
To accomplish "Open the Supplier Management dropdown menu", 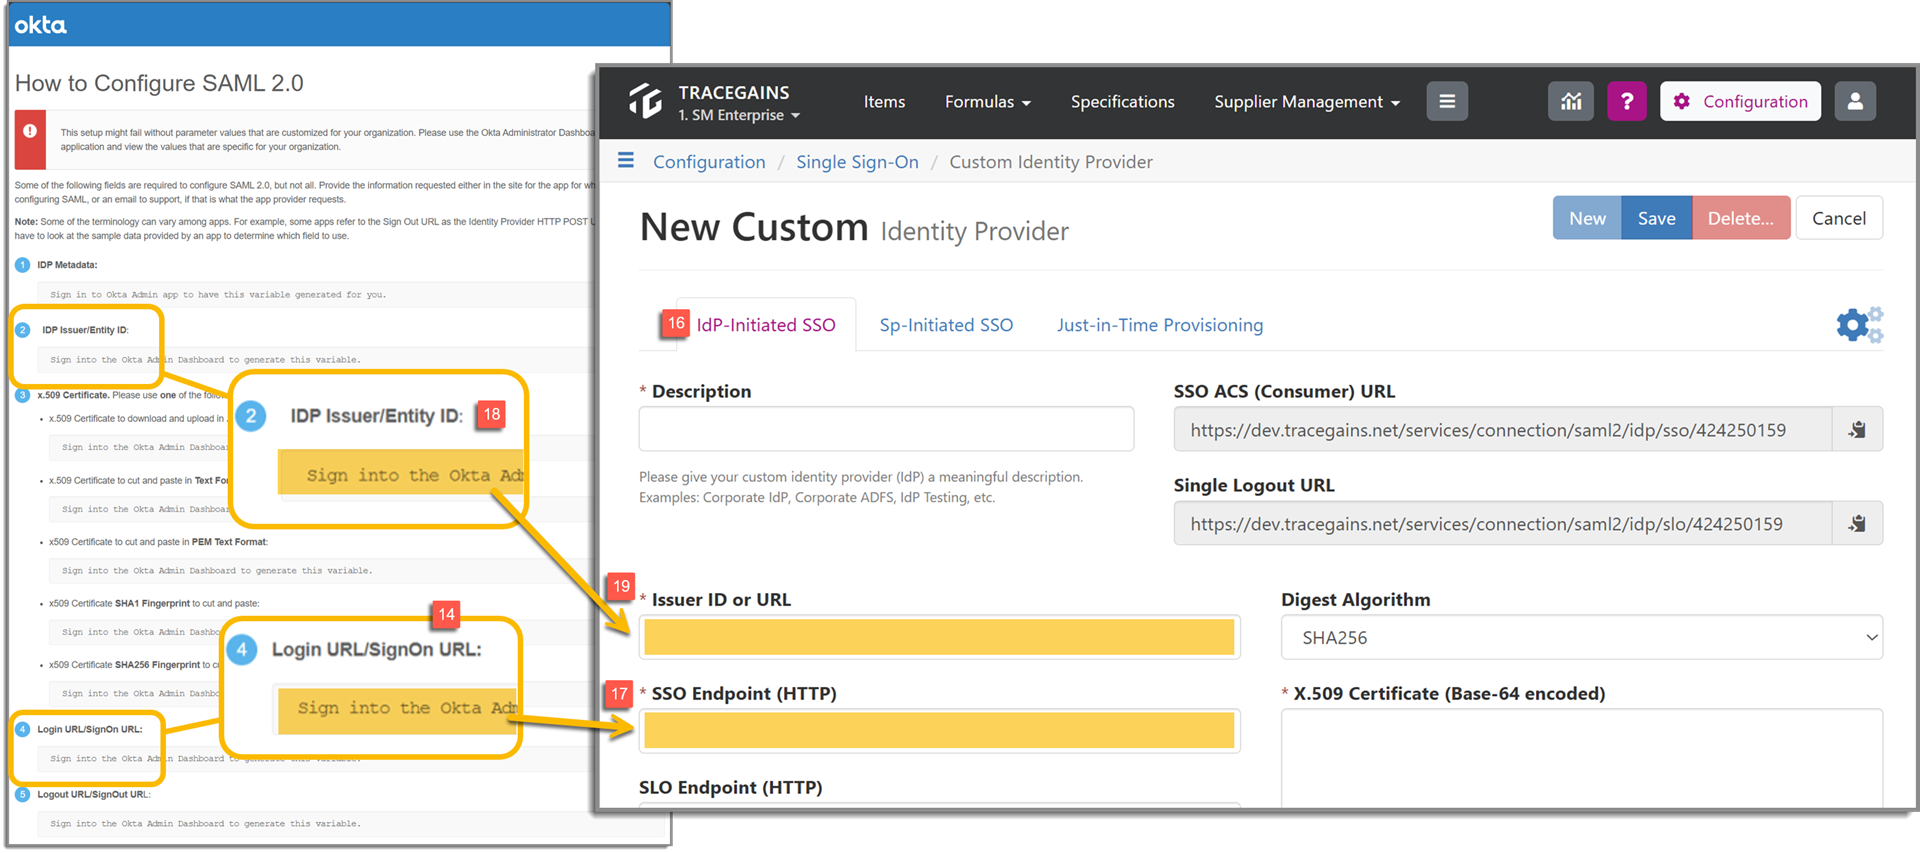I will pyautogui.click(x=1306, y=102).
